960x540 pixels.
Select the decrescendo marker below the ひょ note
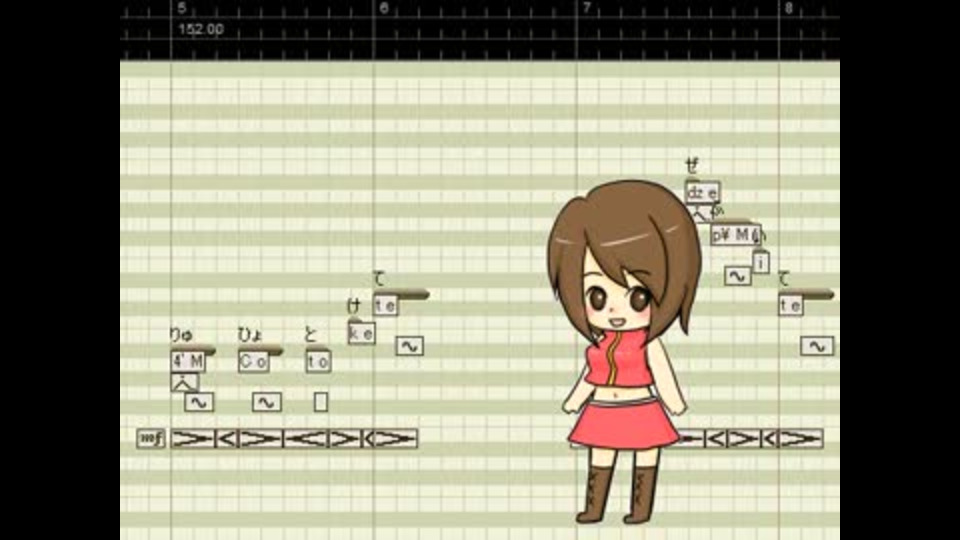(x=261, y=438)
